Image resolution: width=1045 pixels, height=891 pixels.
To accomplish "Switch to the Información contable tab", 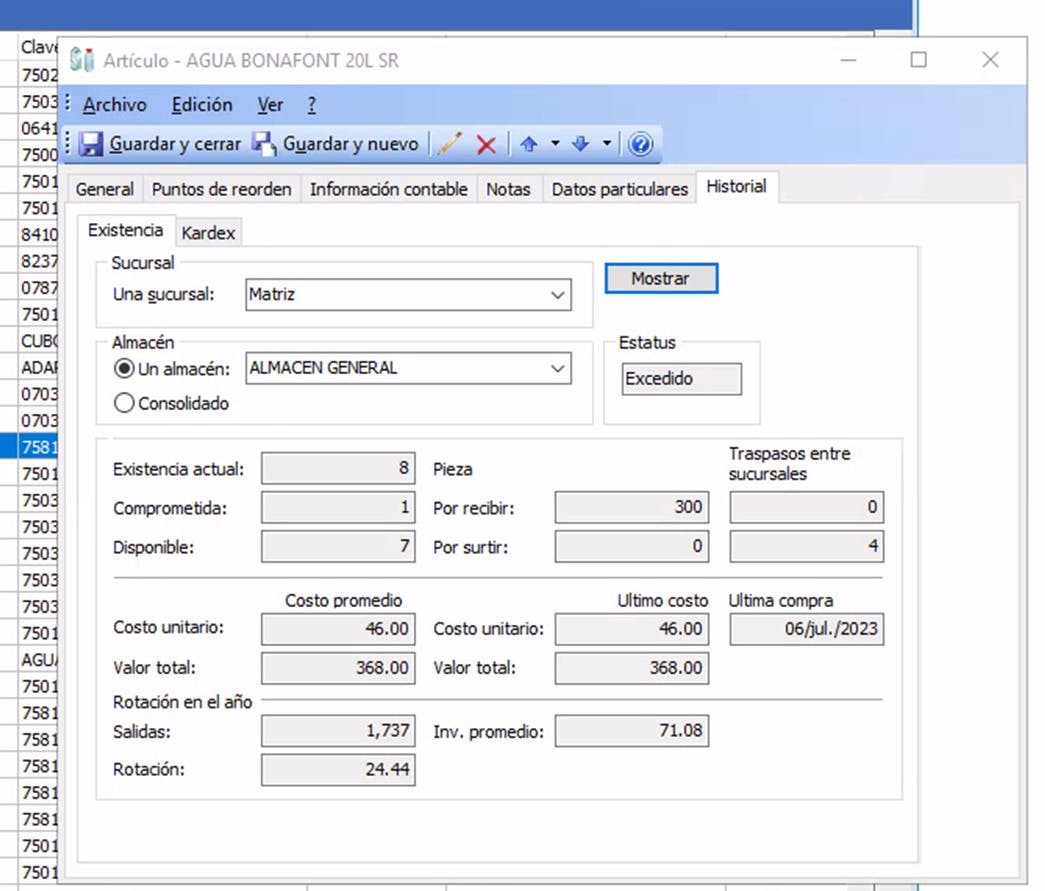I will 388,189.
